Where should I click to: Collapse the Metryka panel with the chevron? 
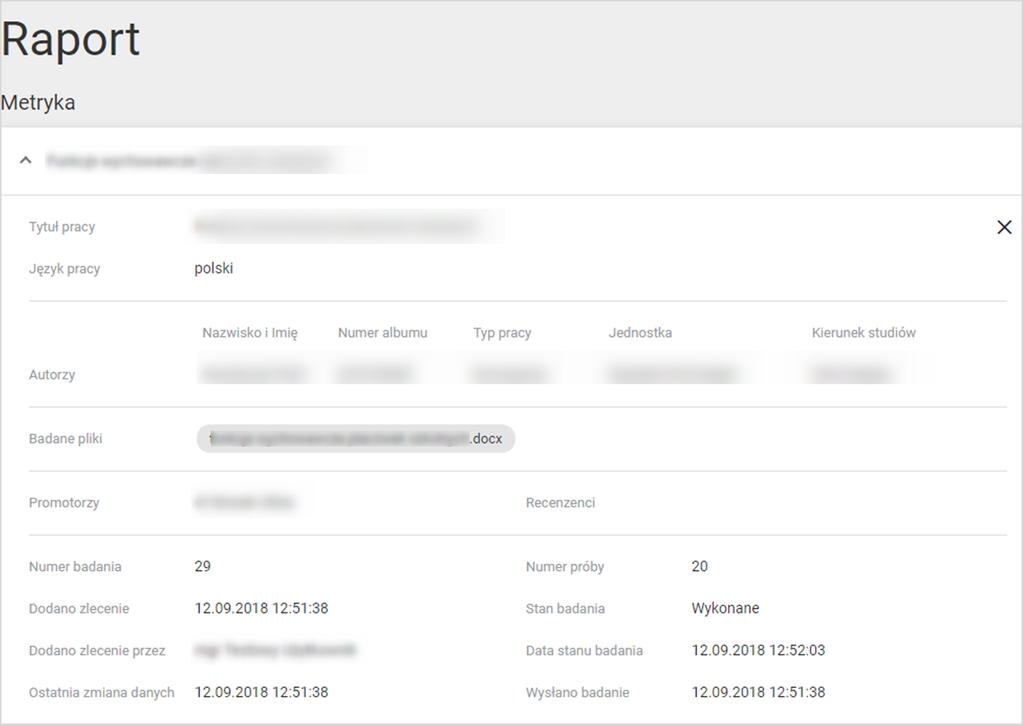tap(25, 160)
